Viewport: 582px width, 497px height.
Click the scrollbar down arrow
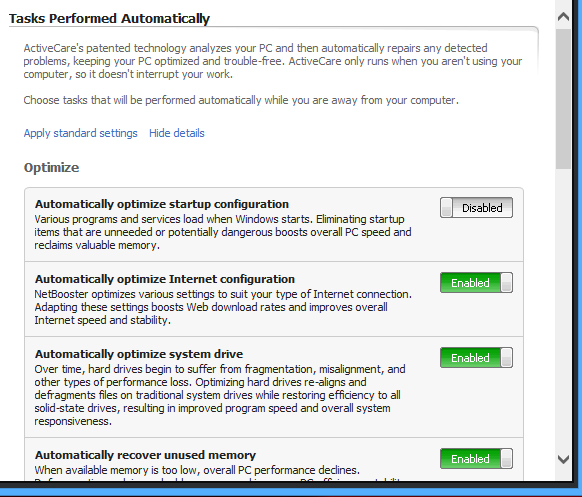click(563, 460)
